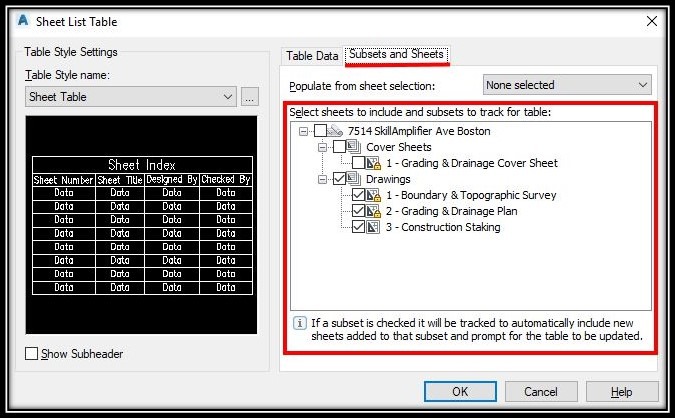Select the Subsets and Sheets tab
Screen dimensions: 675x418
(x=396, y=55)
